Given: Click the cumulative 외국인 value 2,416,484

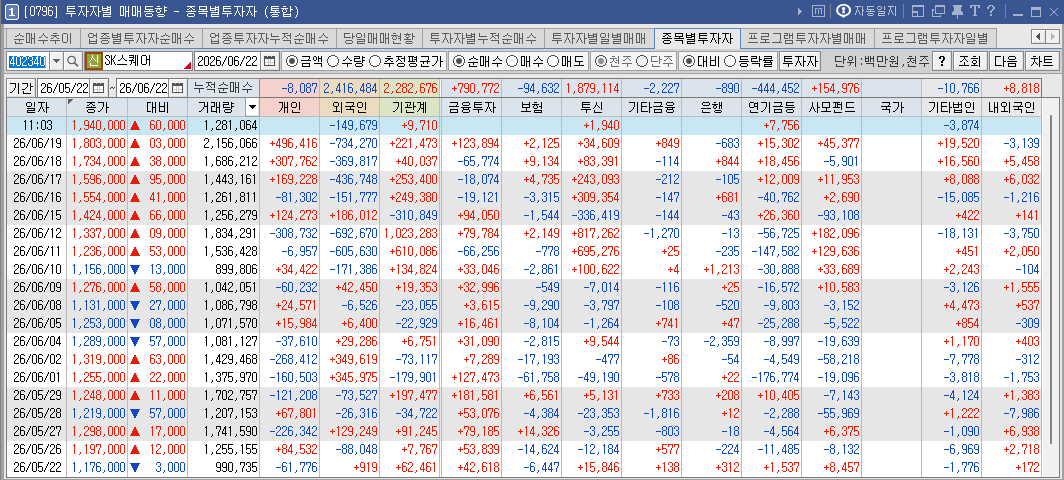Looking at the screenshot, I should tap(350, 88).
